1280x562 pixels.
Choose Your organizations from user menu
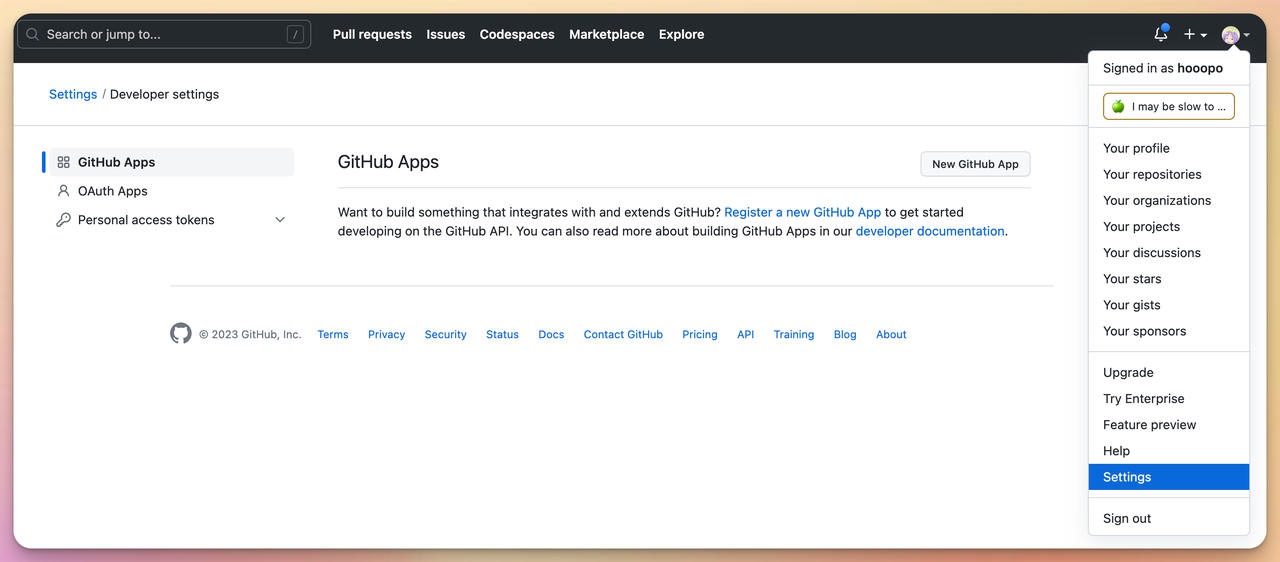[1169, 200]
